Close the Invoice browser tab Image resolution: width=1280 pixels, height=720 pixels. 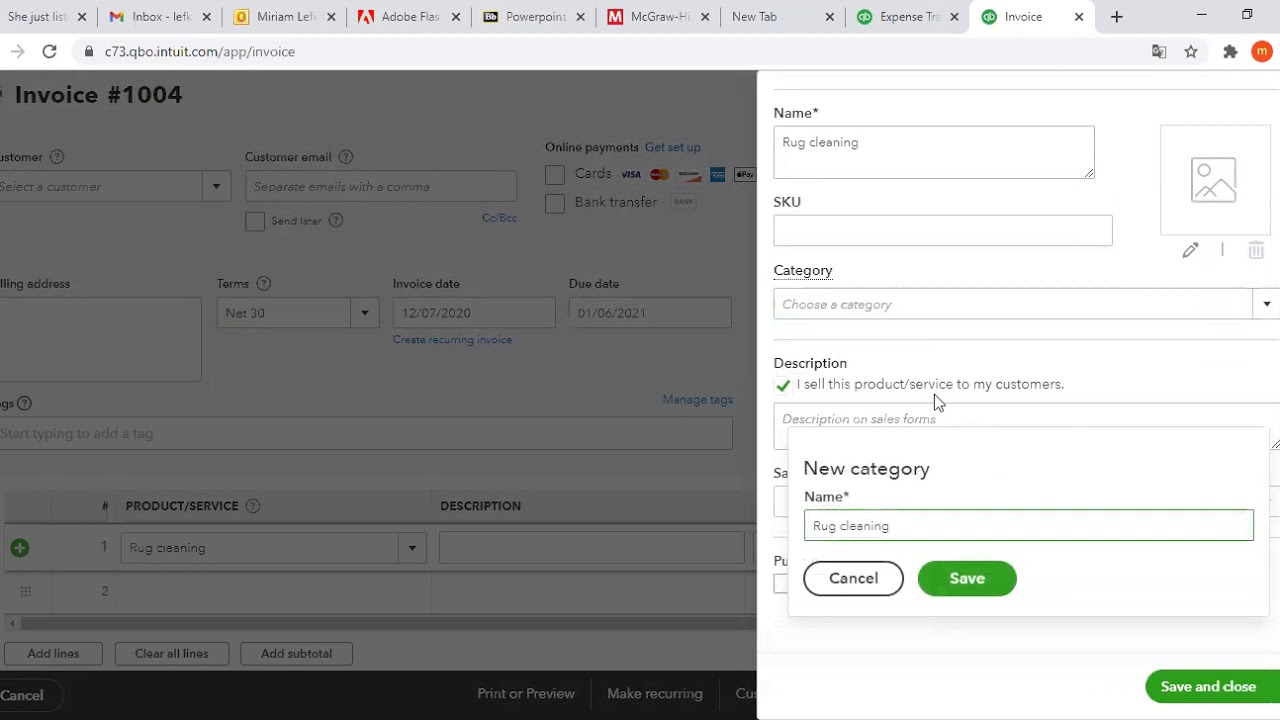(x=1079, y=17)
